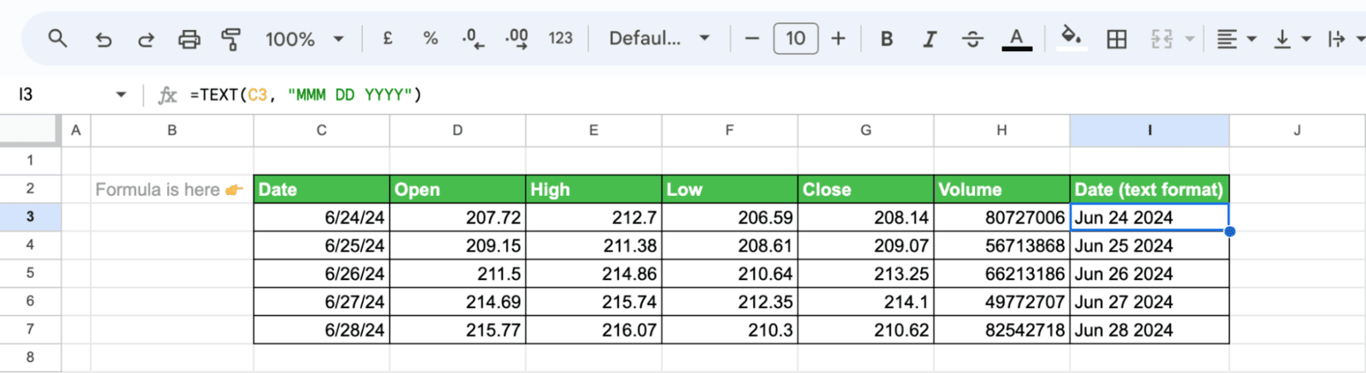Open the text color picker

pyautogui.click(x=1017, y=39)
